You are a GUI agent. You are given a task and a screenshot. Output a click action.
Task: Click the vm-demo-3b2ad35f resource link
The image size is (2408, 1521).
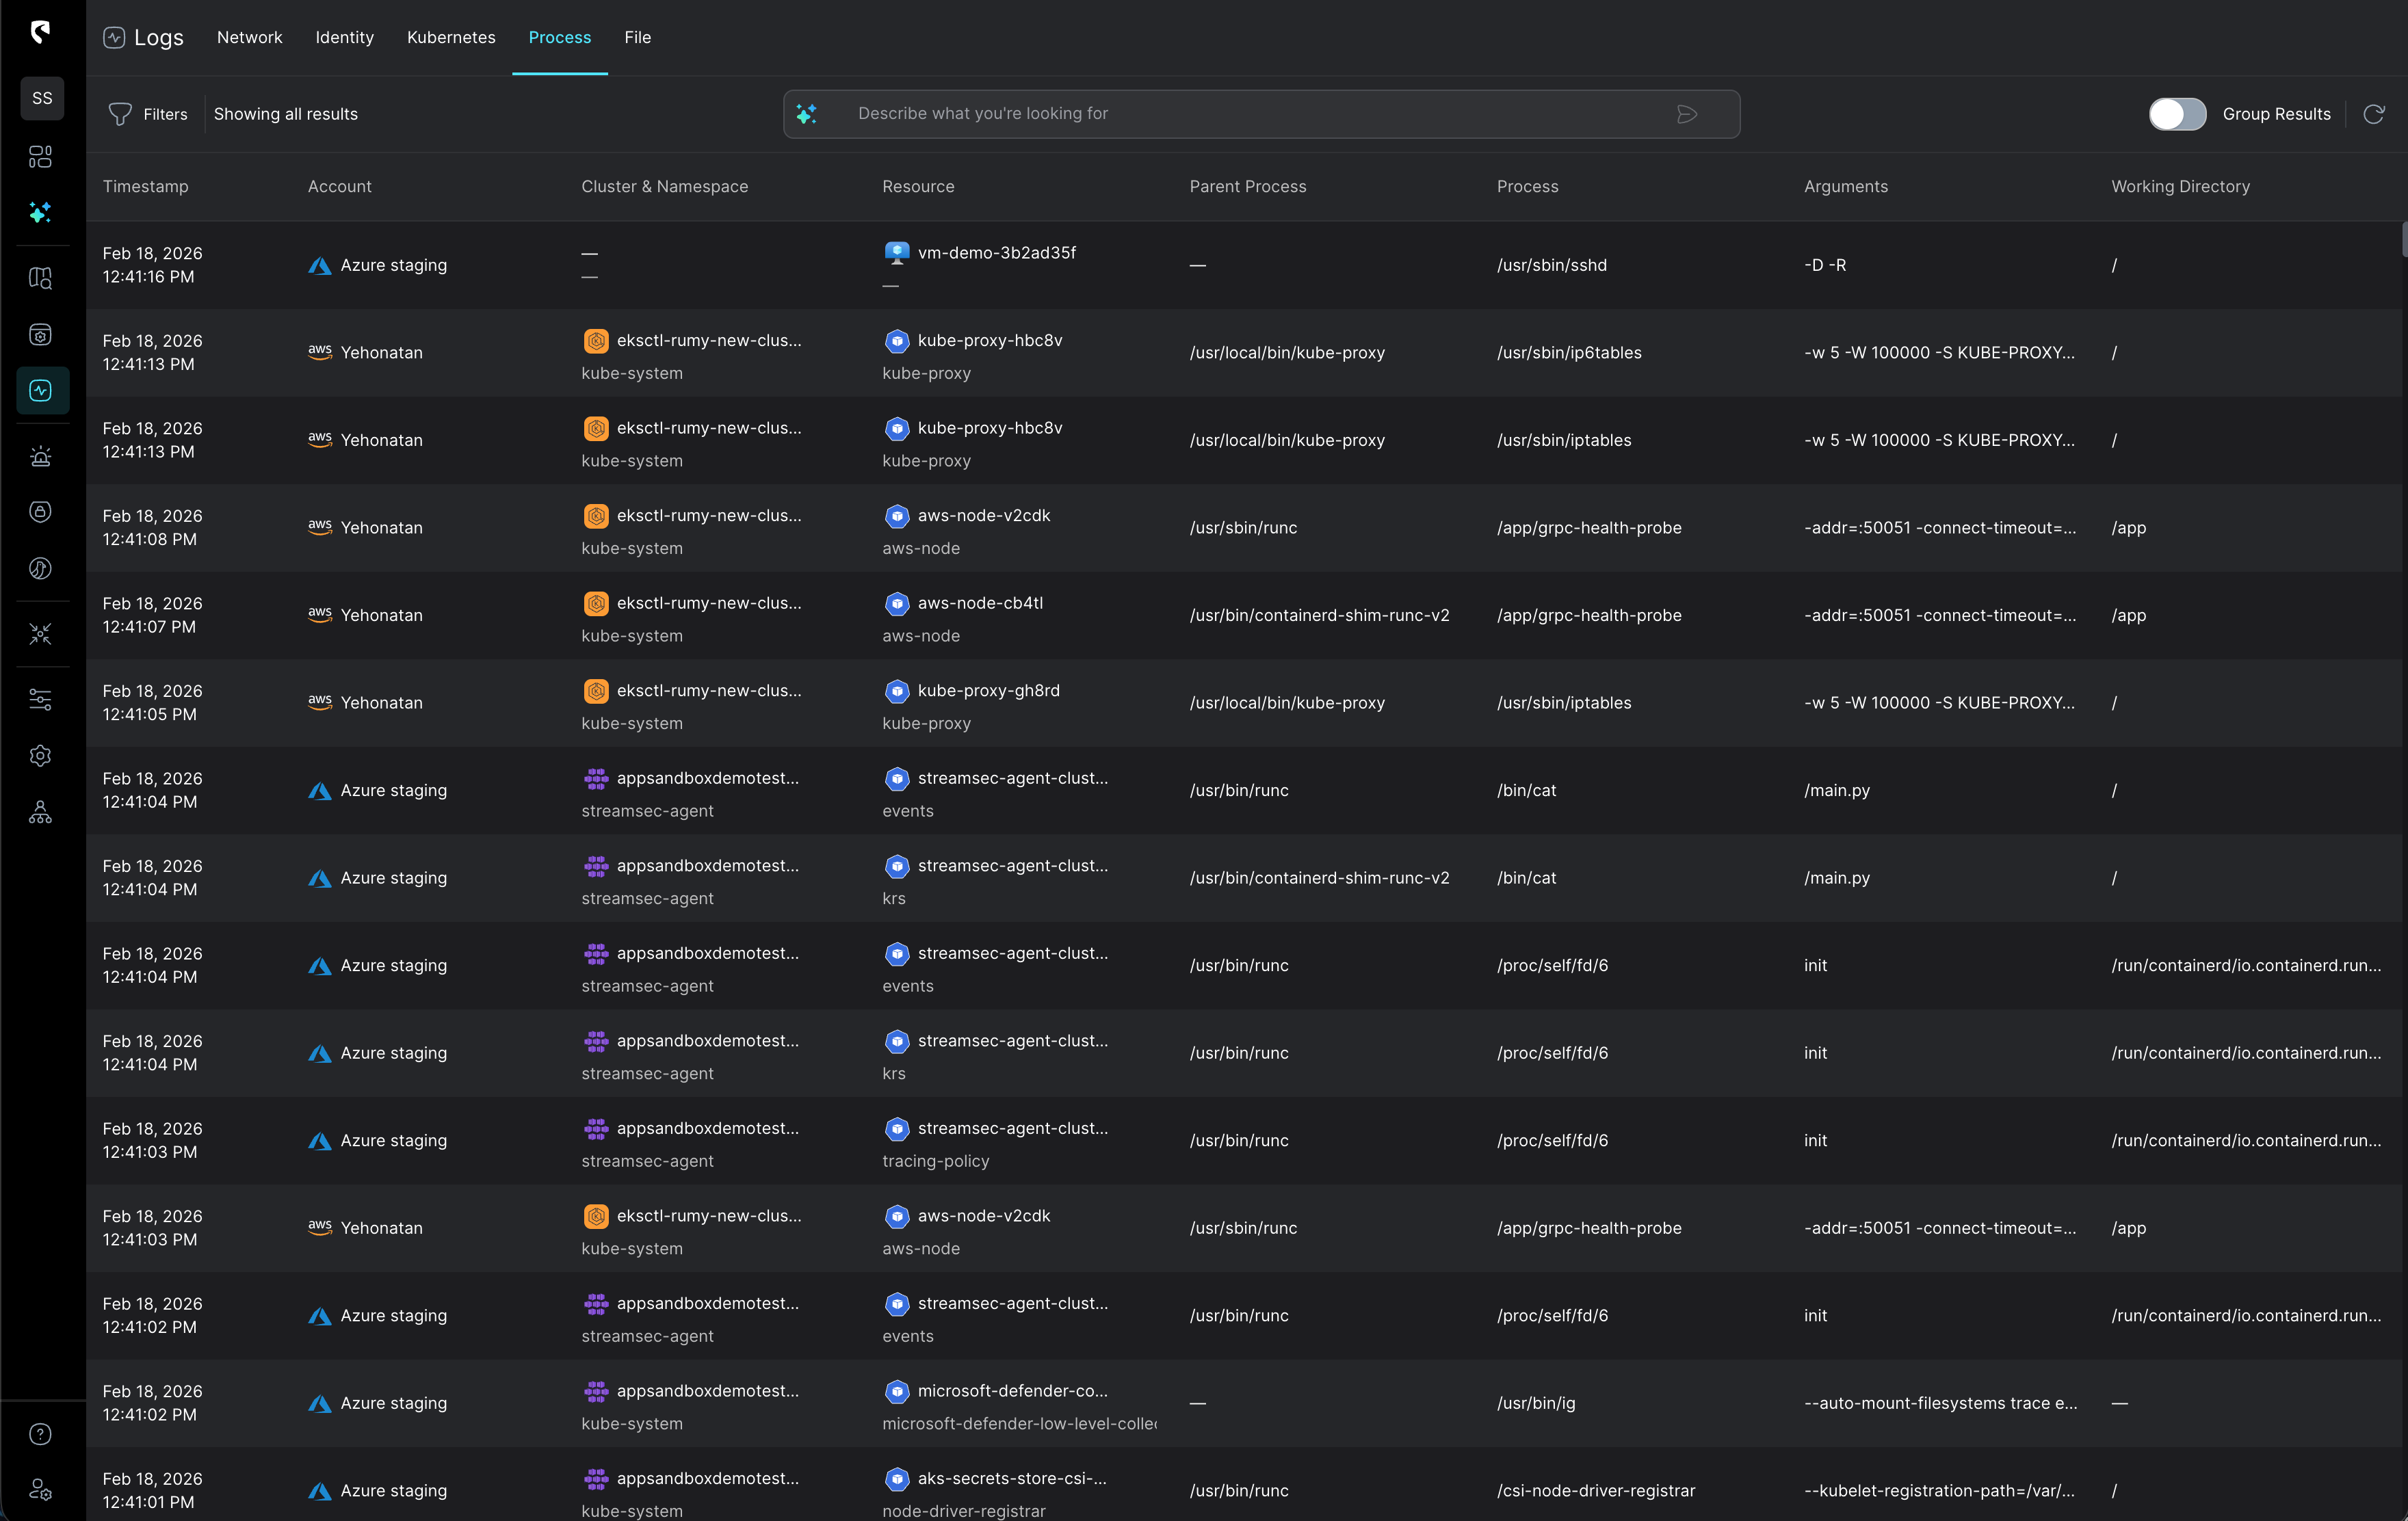pos(997,252)
